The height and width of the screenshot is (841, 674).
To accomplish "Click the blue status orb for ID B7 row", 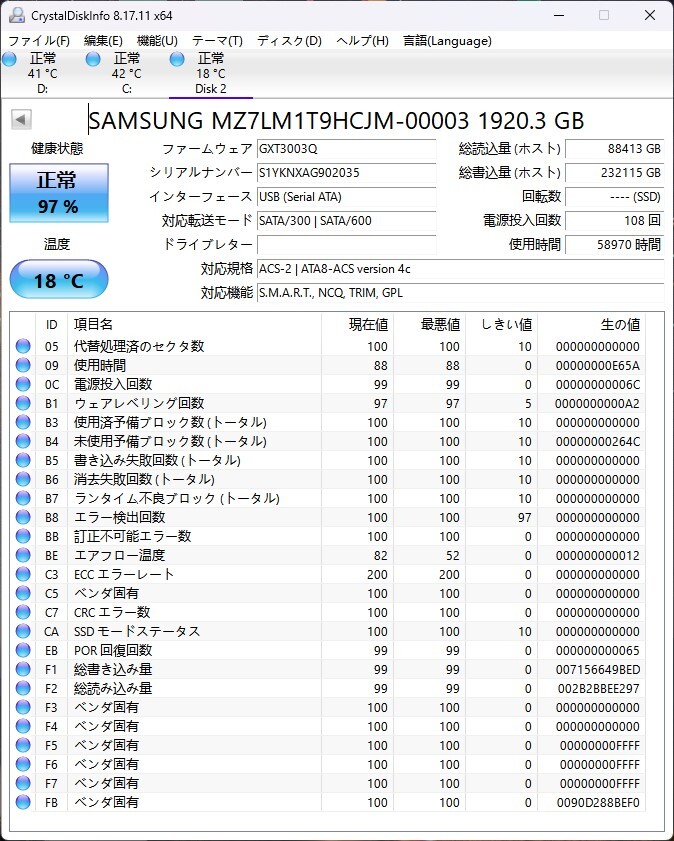I will tap(23, 498).
